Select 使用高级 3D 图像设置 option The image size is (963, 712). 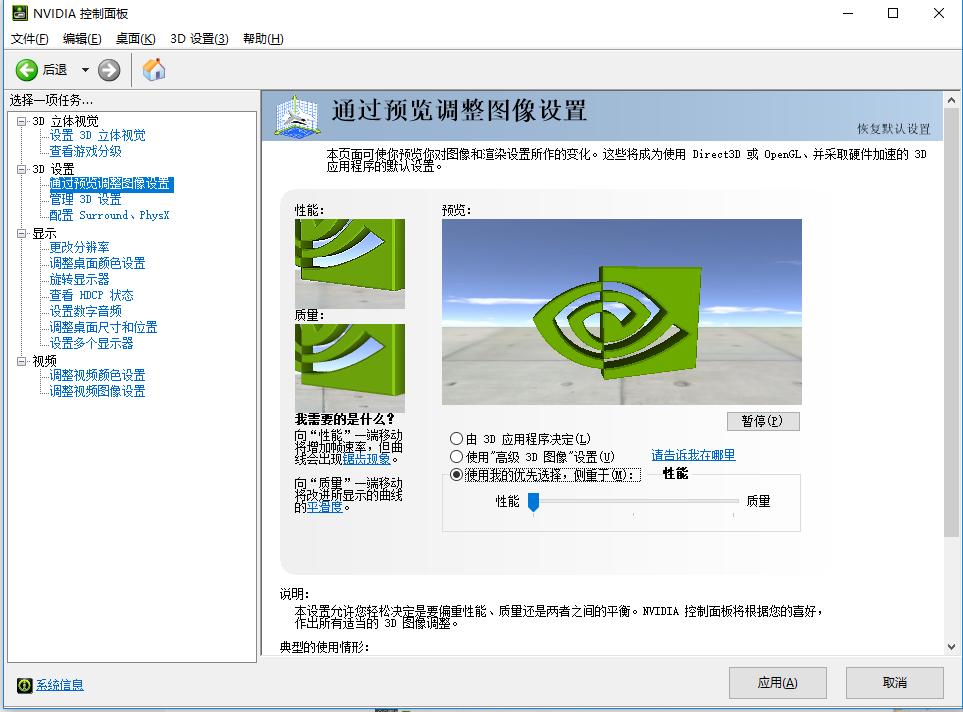pos(455,456)
